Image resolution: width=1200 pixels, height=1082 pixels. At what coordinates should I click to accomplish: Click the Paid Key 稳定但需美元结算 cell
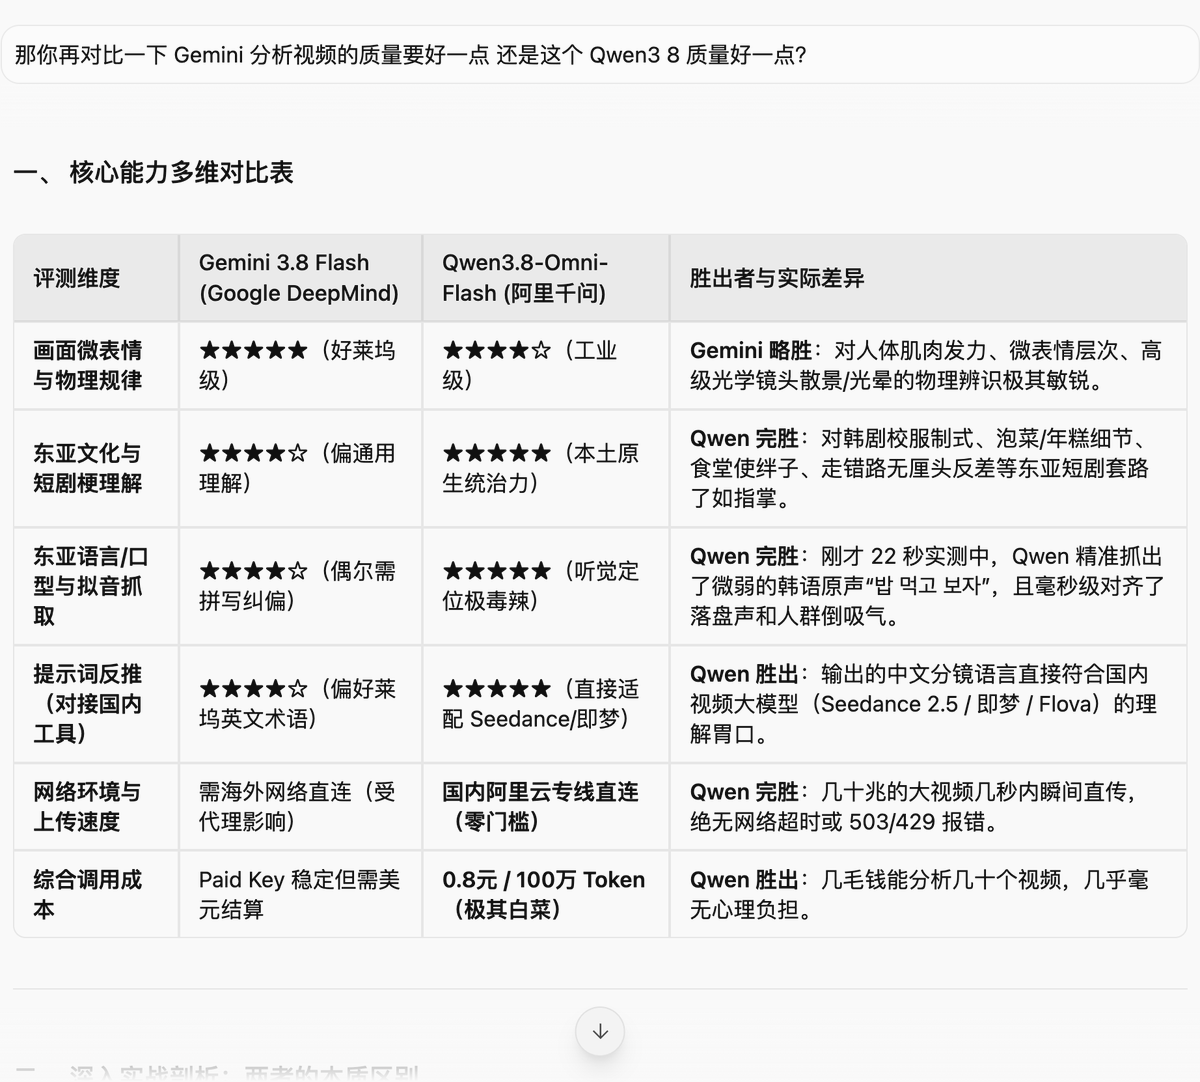click(300, 894)
